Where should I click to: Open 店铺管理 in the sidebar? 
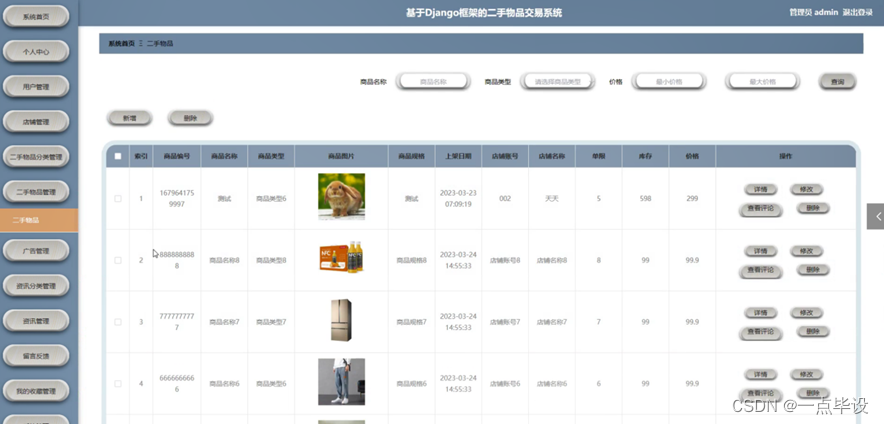point(36,122)
